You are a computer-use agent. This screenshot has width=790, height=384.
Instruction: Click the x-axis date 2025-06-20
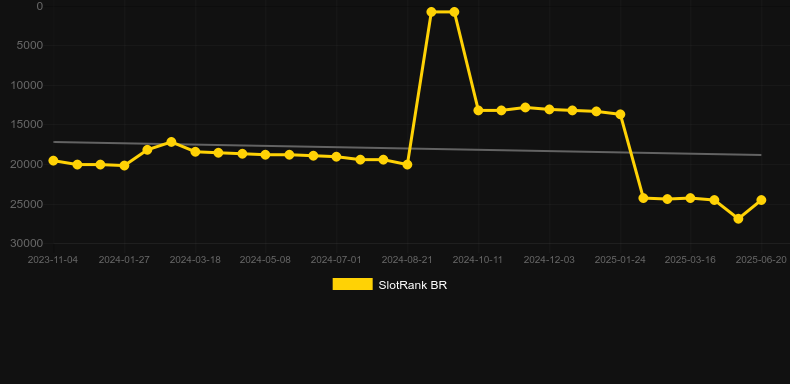tap(761, 260)
